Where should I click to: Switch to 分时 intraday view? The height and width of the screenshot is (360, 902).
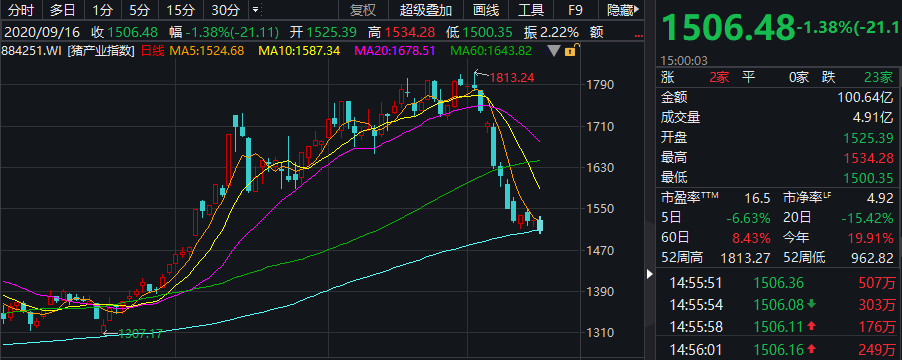(x=21, y=10)
